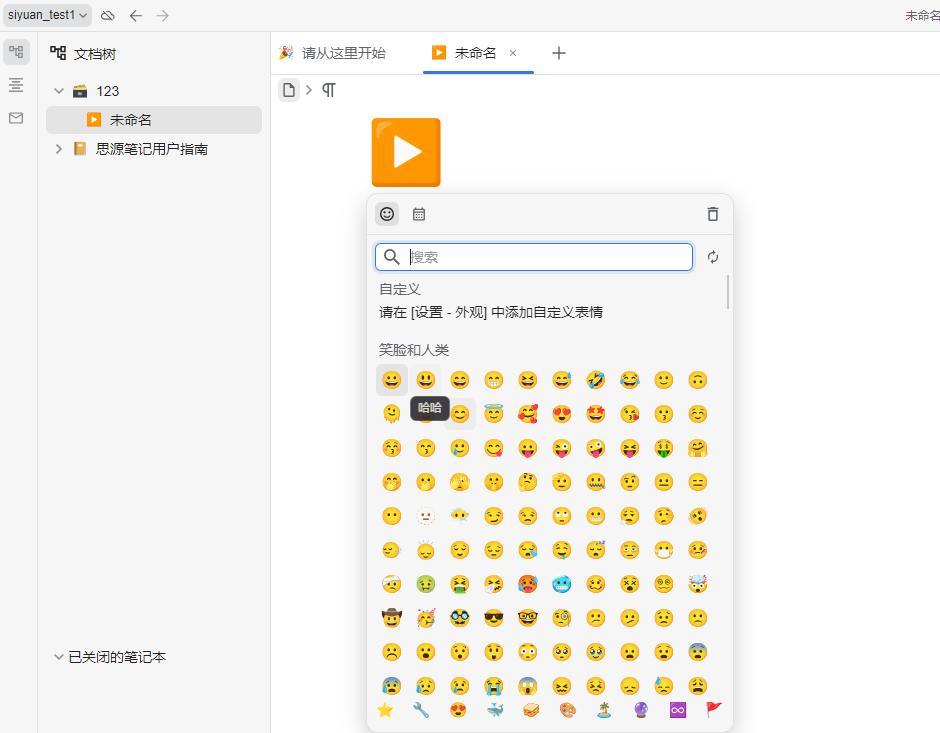Switch to the dynamic calendar icon tab
Viewport: 940px width, 733px height.
click(x=419, y=214)
